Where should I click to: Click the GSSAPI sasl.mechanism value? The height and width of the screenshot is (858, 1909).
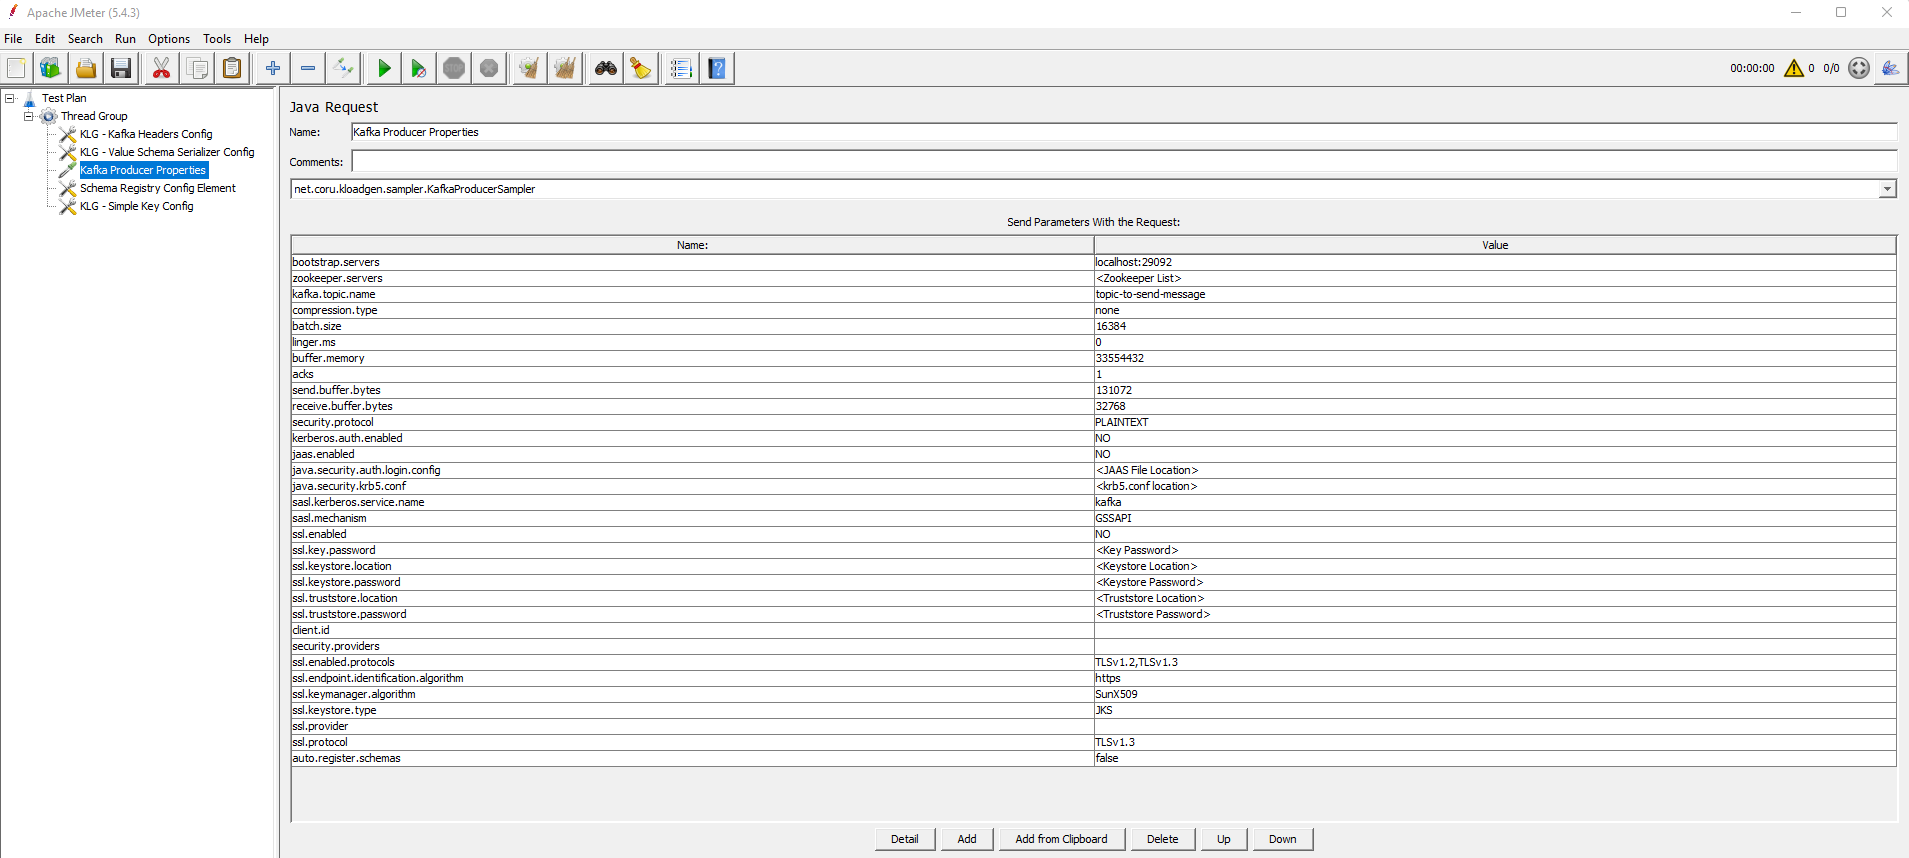pos(1495,518)
